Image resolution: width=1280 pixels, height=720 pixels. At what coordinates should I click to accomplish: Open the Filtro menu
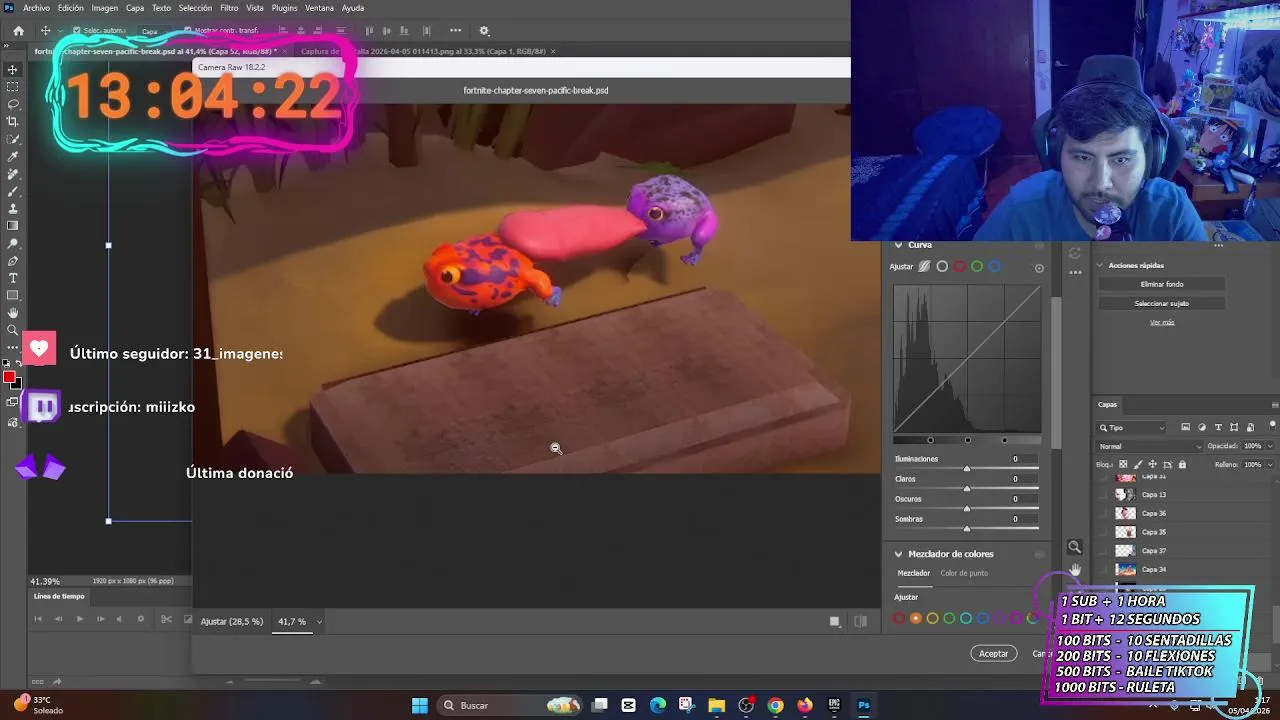pos(229,8)
